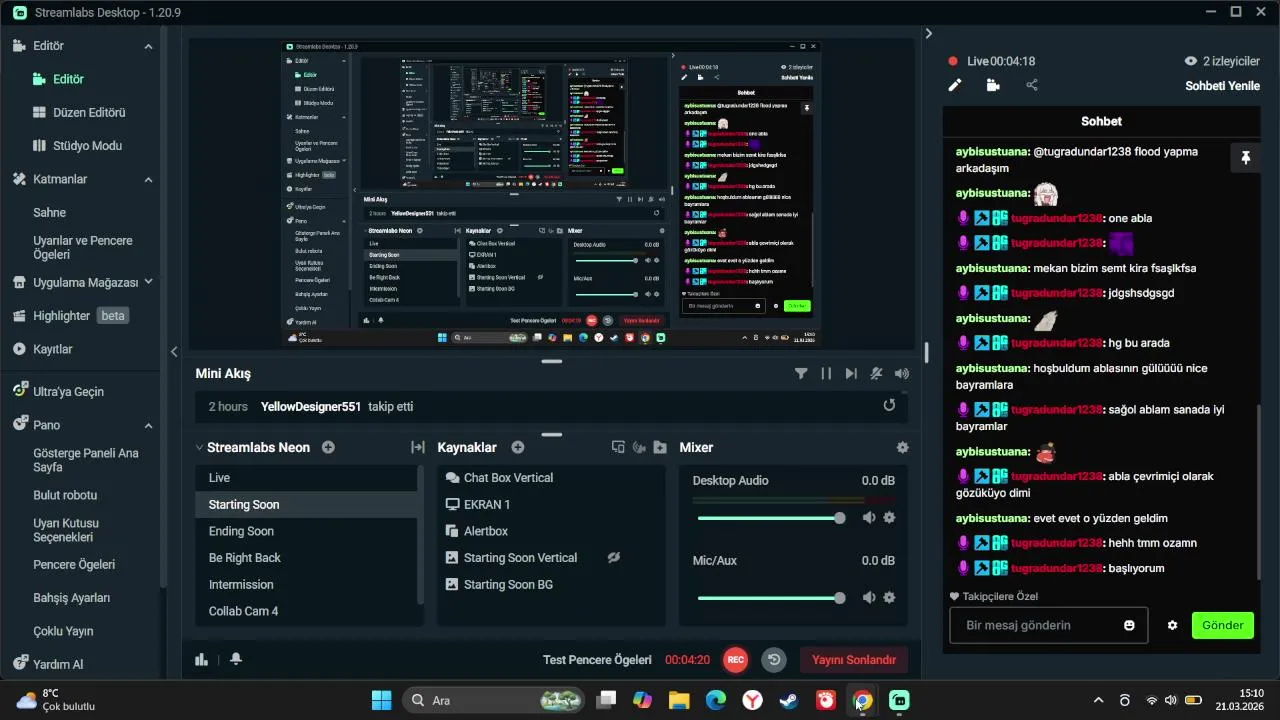Click the first icon right of Kaynaklar header

pyautogui.click(x=618, y=447)
